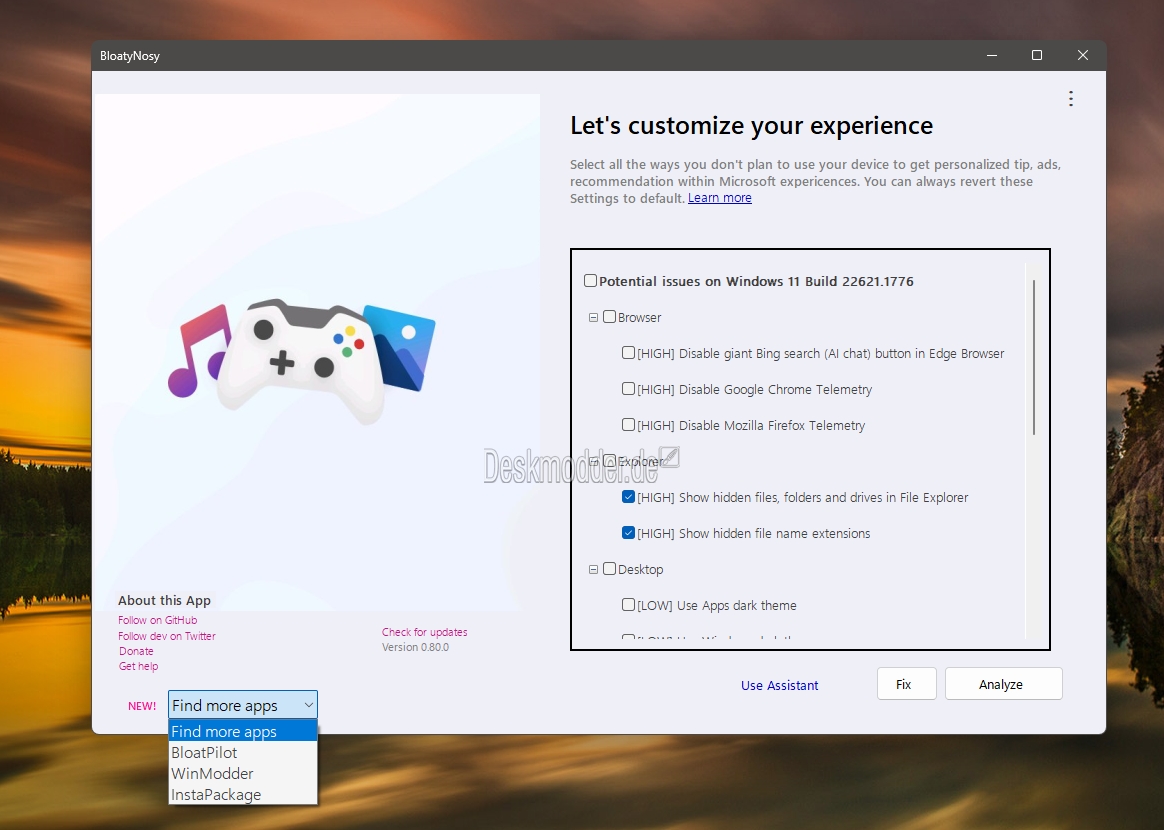Collapse the Browser tree node
1164x830 pixels.
593,318
